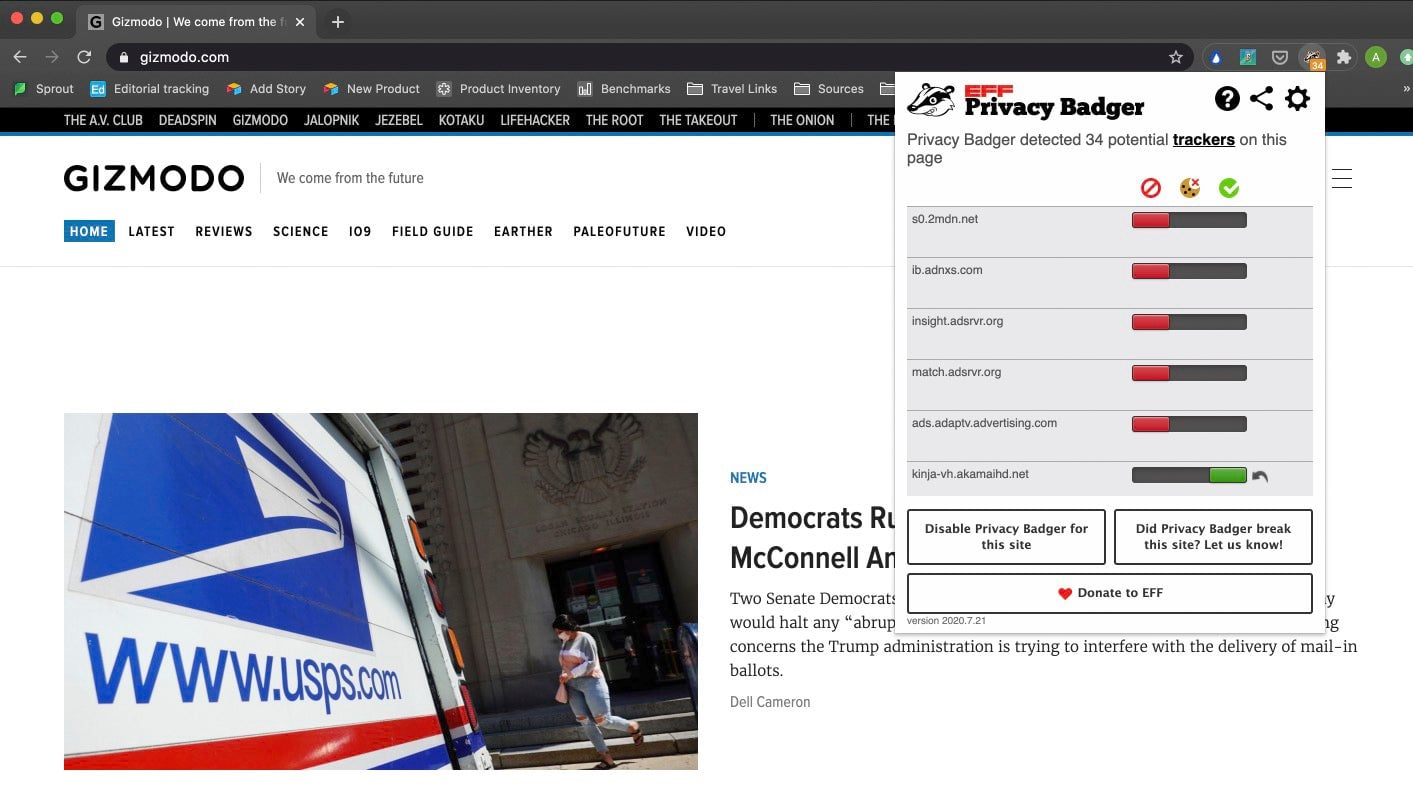Bookmark this page with the star icon

coord(1176,57)
